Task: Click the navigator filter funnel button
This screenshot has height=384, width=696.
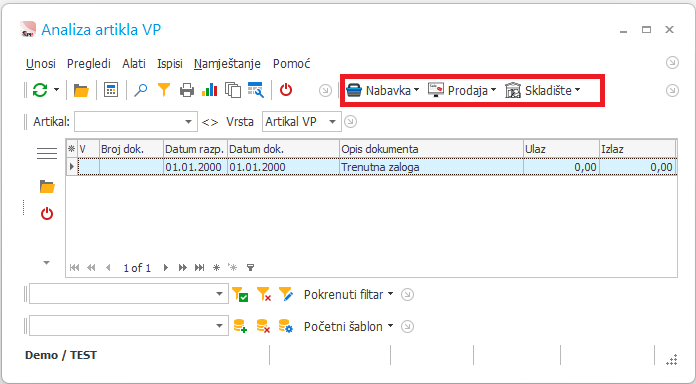Action: click(251, 268)
